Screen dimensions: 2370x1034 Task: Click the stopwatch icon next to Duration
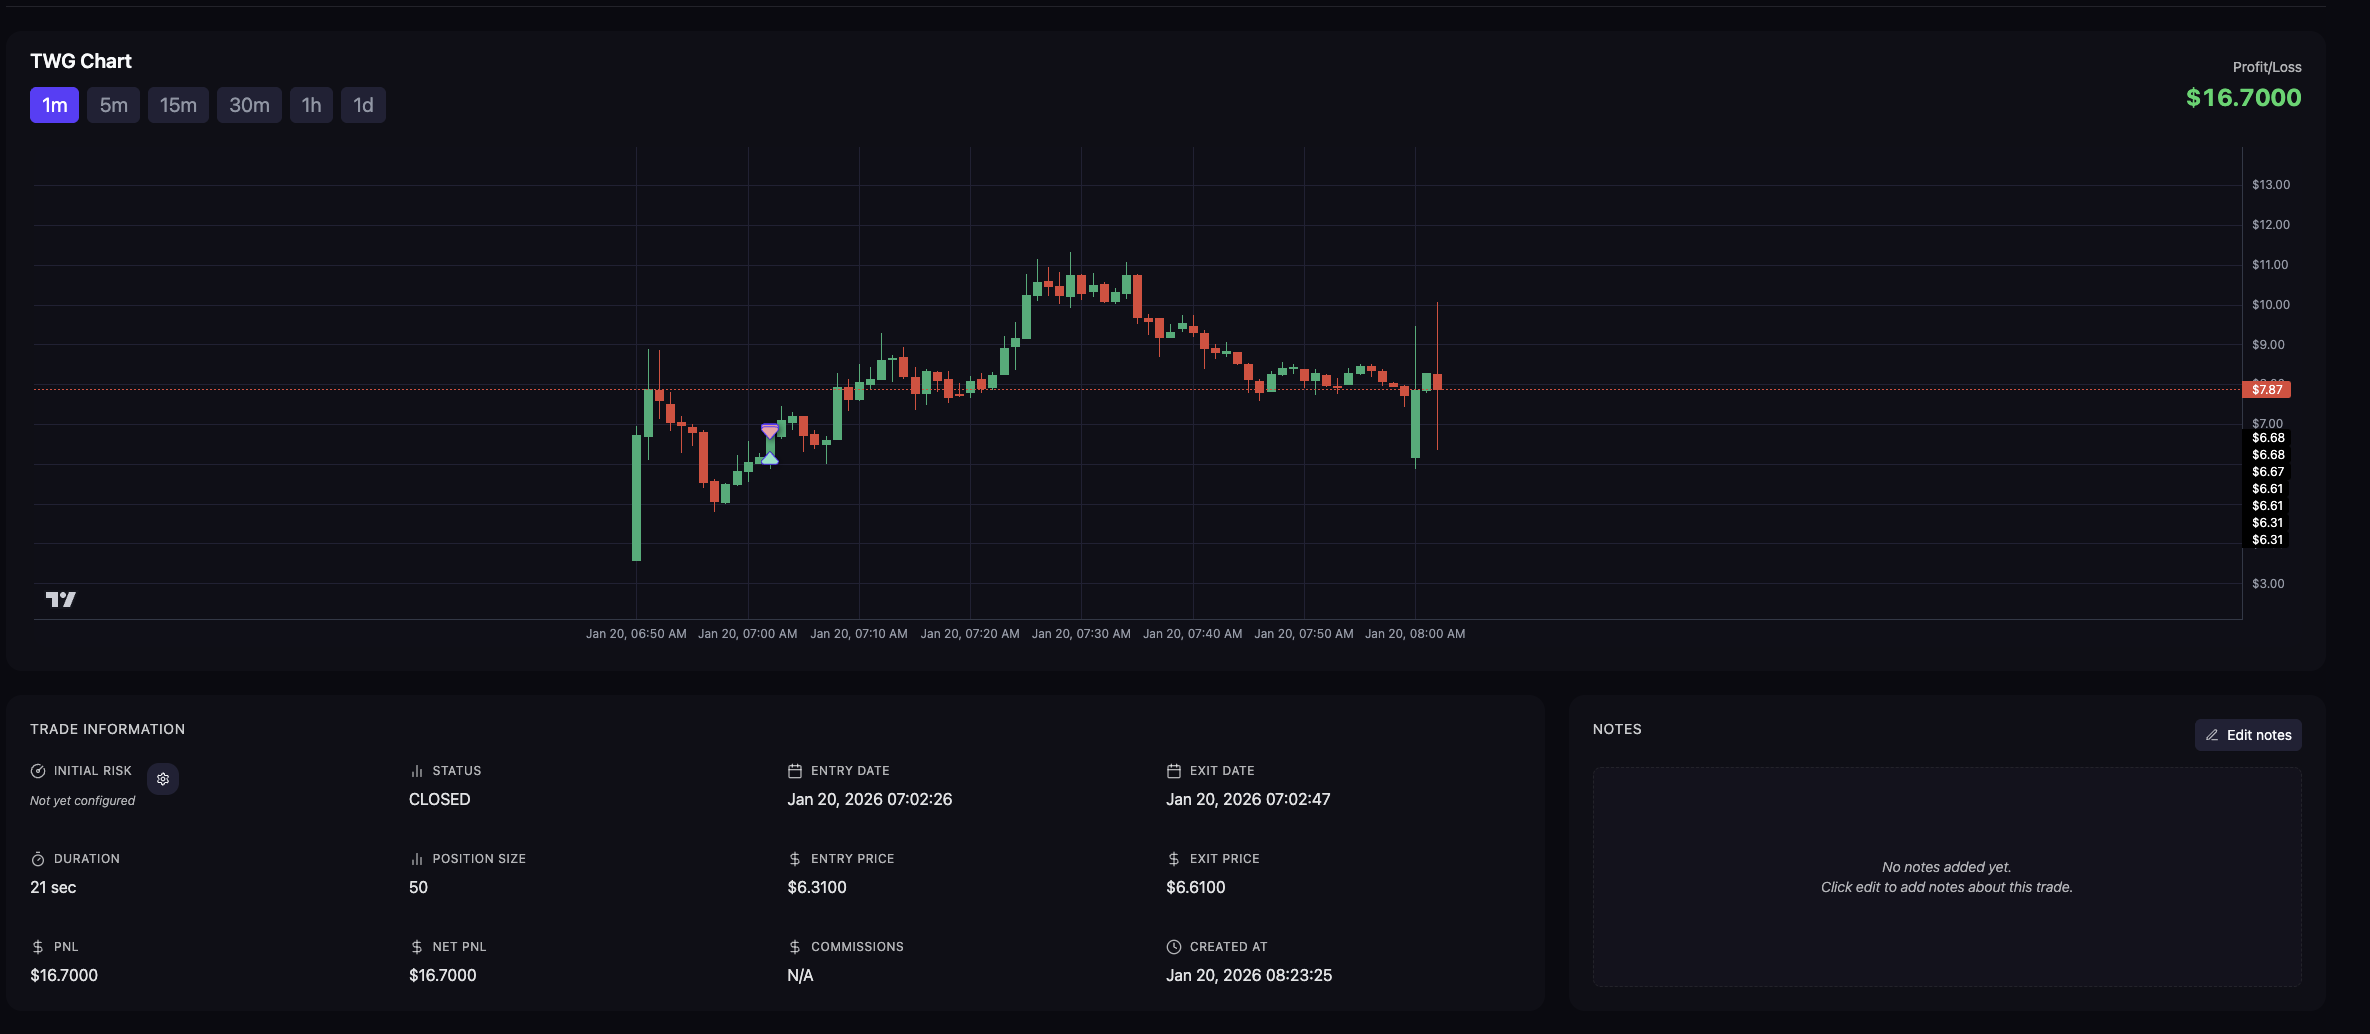click(x=38, y=859)
